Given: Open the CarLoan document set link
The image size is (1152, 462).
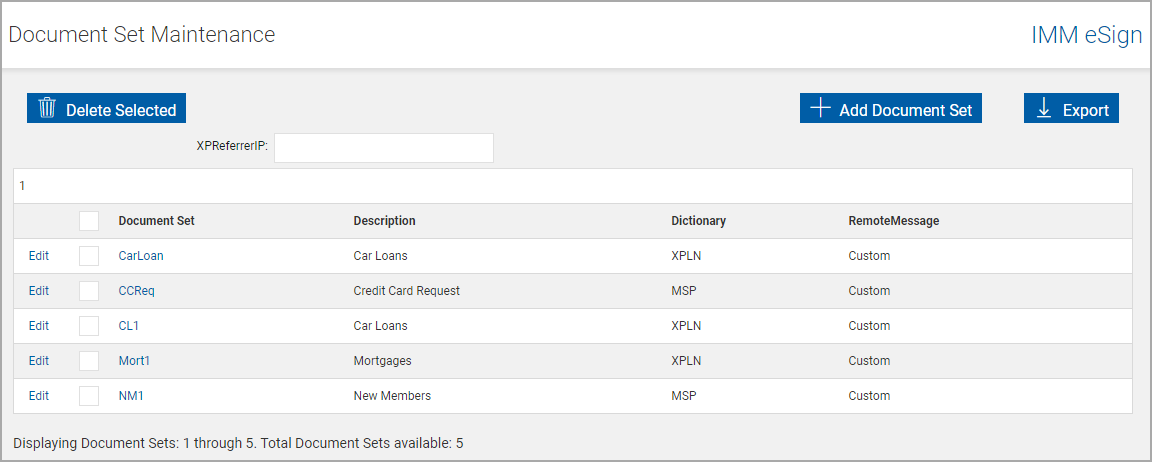Looking at the screenshot, I should click(141, 256).
